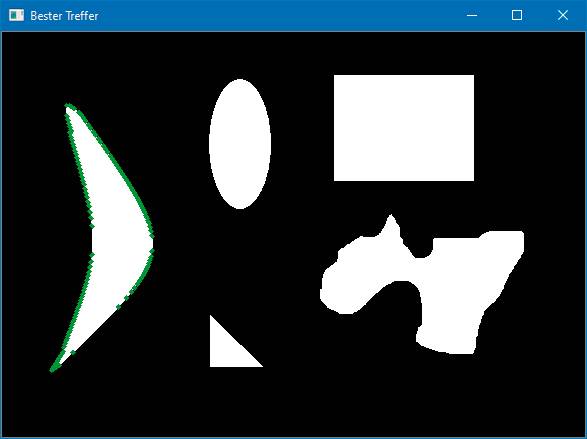Close the Bester Treffer window
Screen dimensions: 587x439
[x=563, y=15]
